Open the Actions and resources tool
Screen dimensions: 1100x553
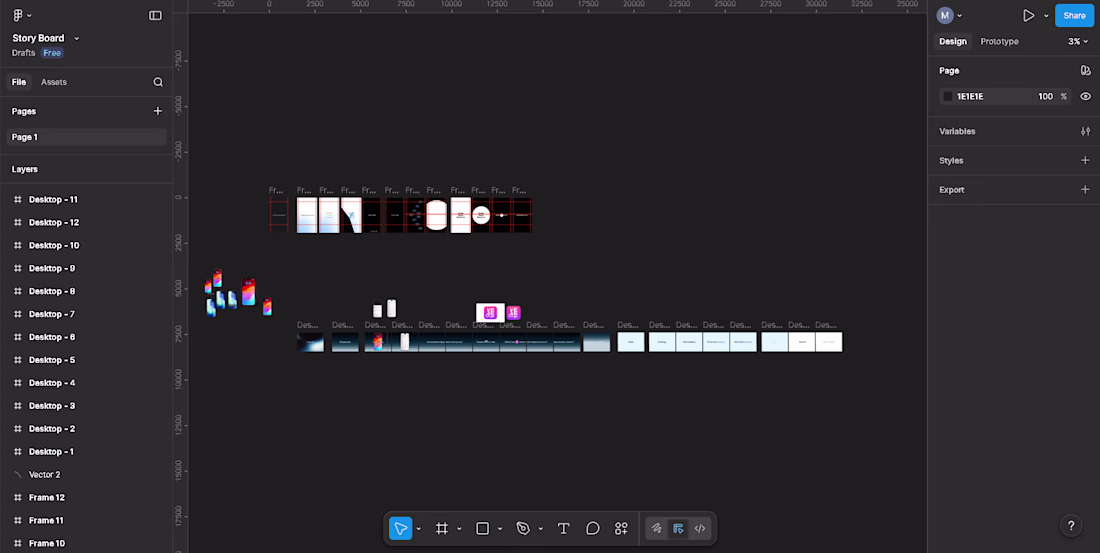(x=621, y=528)
